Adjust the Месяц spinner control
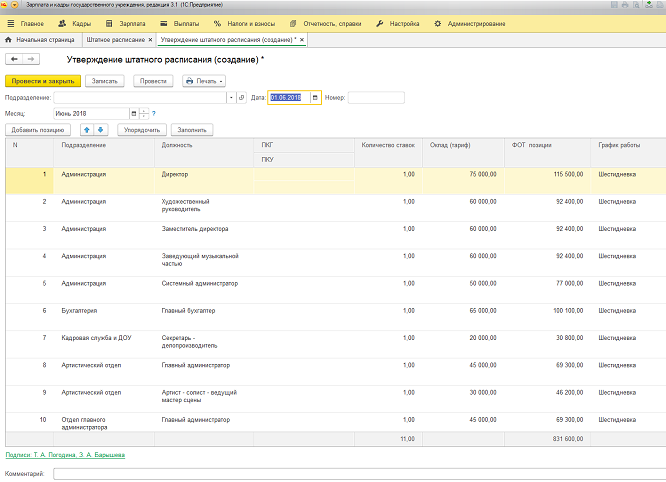The width and height of the screenshot is (666, 482). coord(144,114)
